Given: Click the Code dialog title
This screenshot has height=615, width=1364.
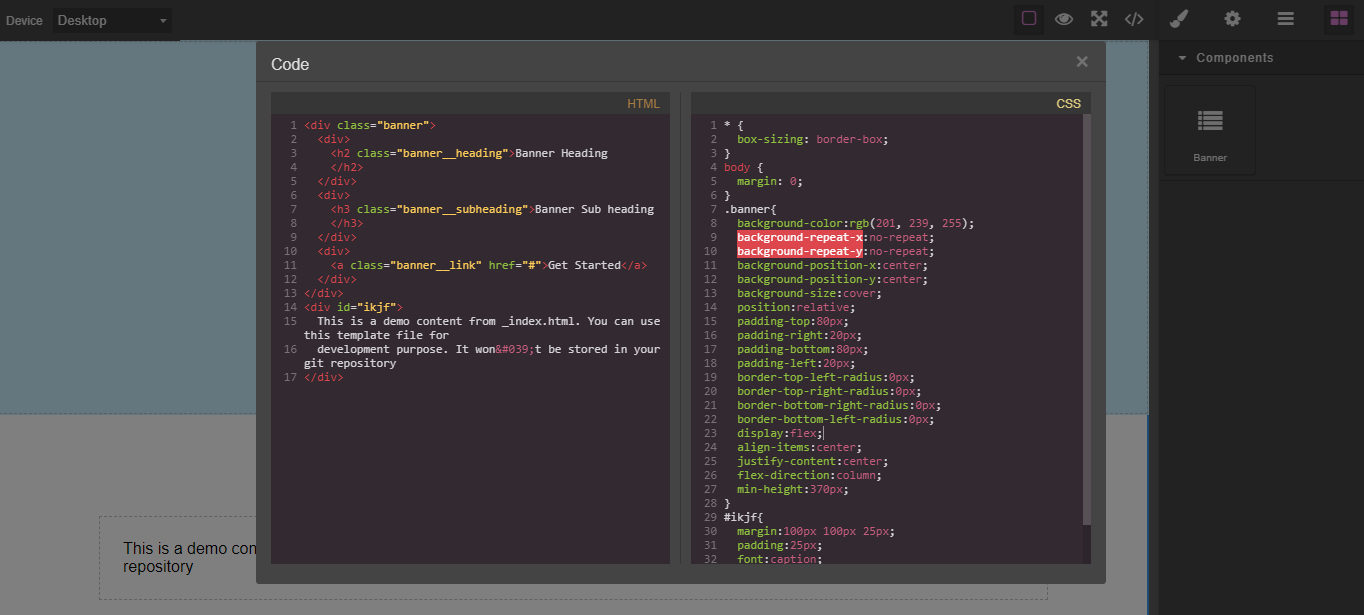Looking at the screenshot, I should click(290, 64).
